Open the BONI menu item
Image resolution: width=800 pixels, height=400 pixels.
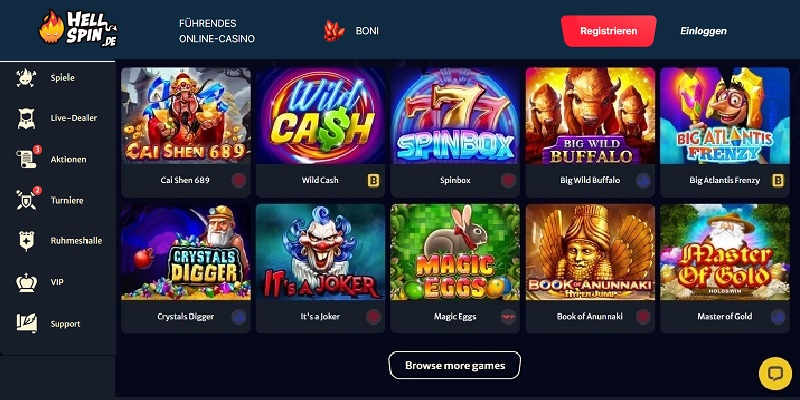[367, 31]
